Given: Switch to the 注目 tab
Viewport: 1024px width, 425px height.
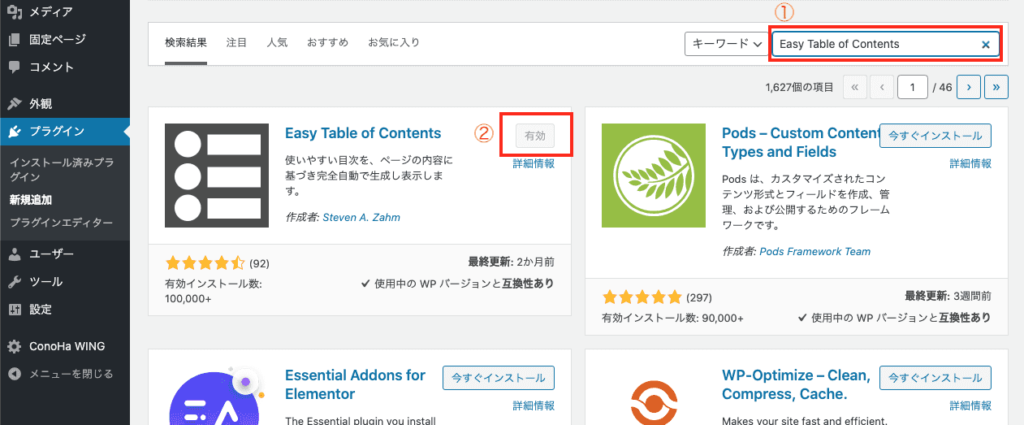Looking at the screenshot, I should (236, 43).
